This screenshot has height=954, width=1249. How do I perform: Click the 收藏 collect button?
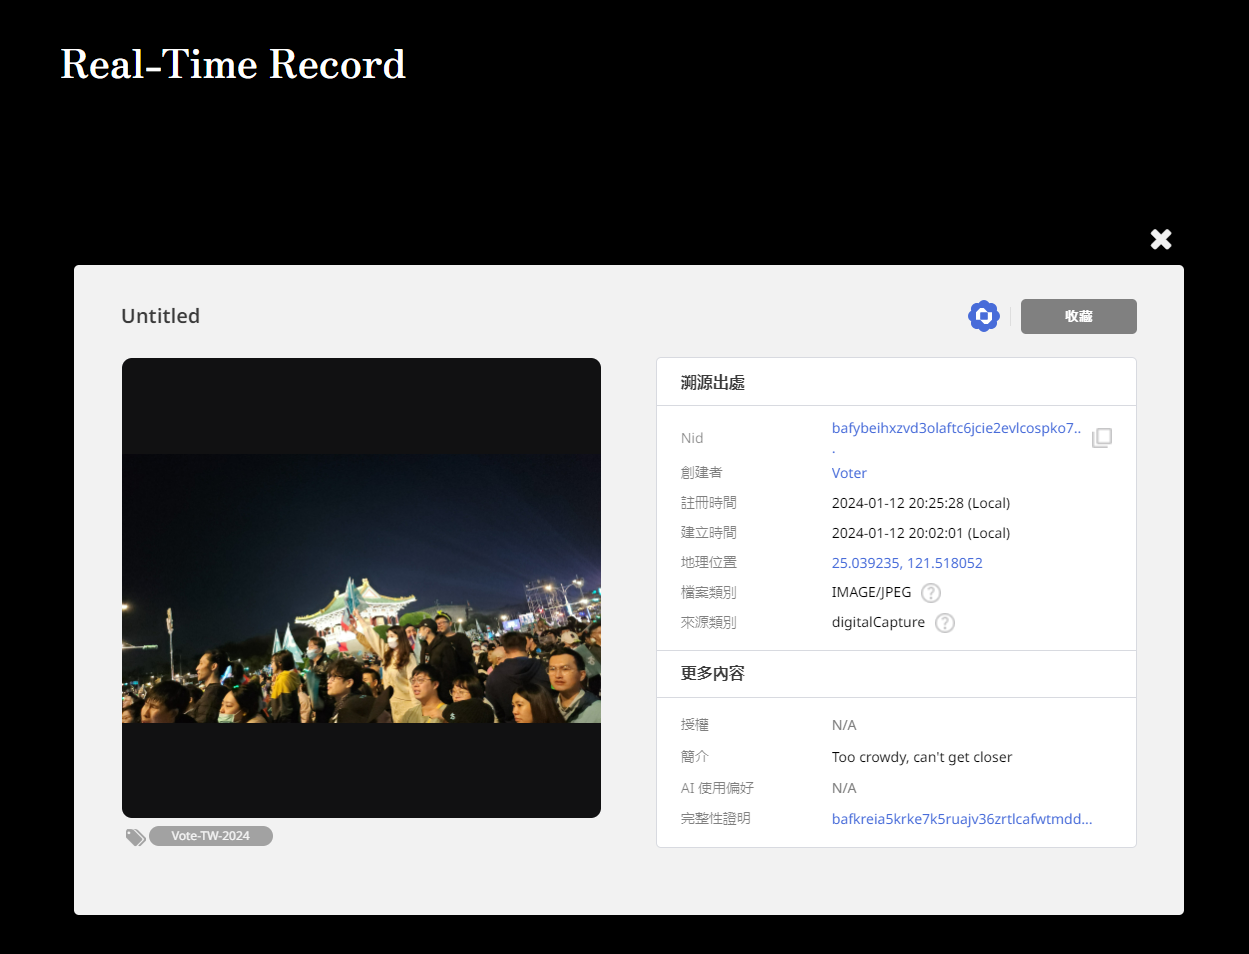point(1078,316)
